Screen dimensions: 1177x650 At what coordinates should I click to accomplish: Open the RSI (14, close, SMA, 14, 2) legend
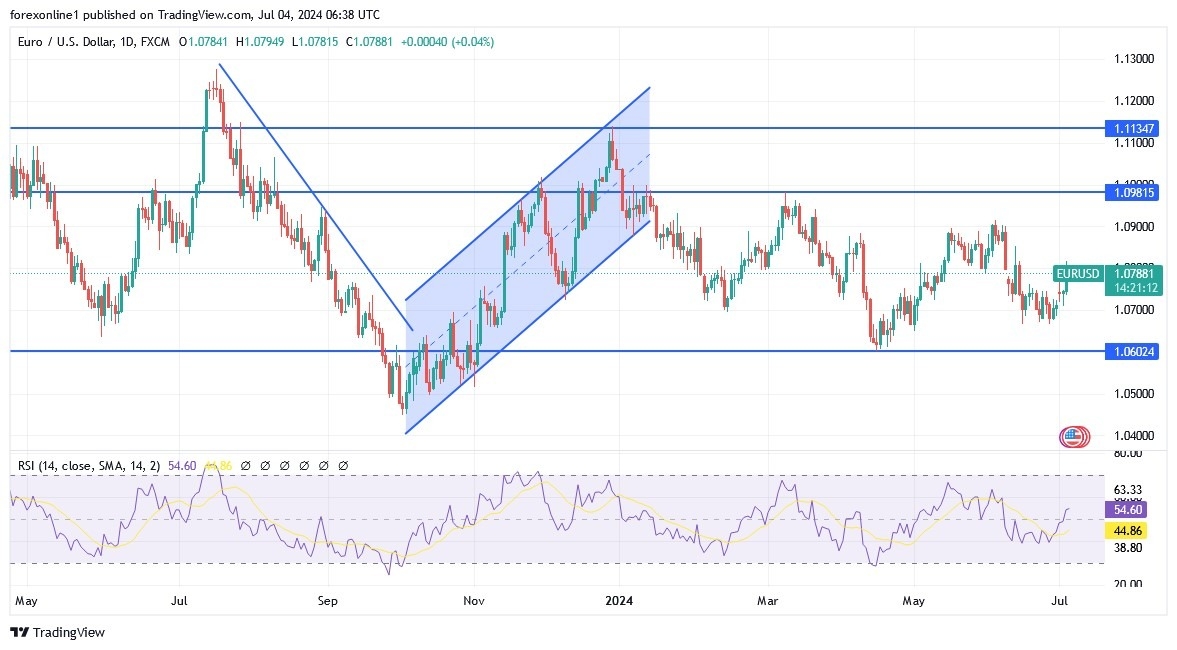(x=88, y=465)
